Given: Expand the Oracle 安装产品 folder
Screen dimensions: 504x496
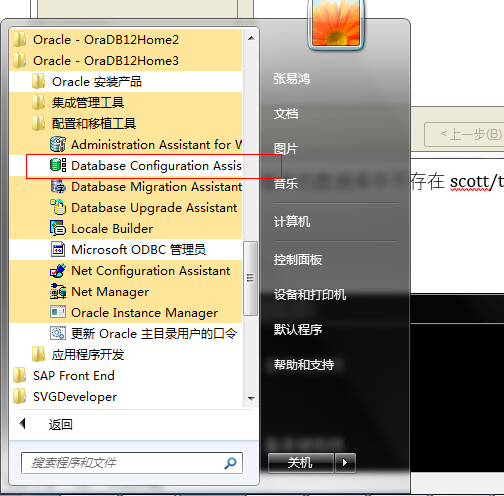Looking at the screenshot, I should tap(126, 82).
